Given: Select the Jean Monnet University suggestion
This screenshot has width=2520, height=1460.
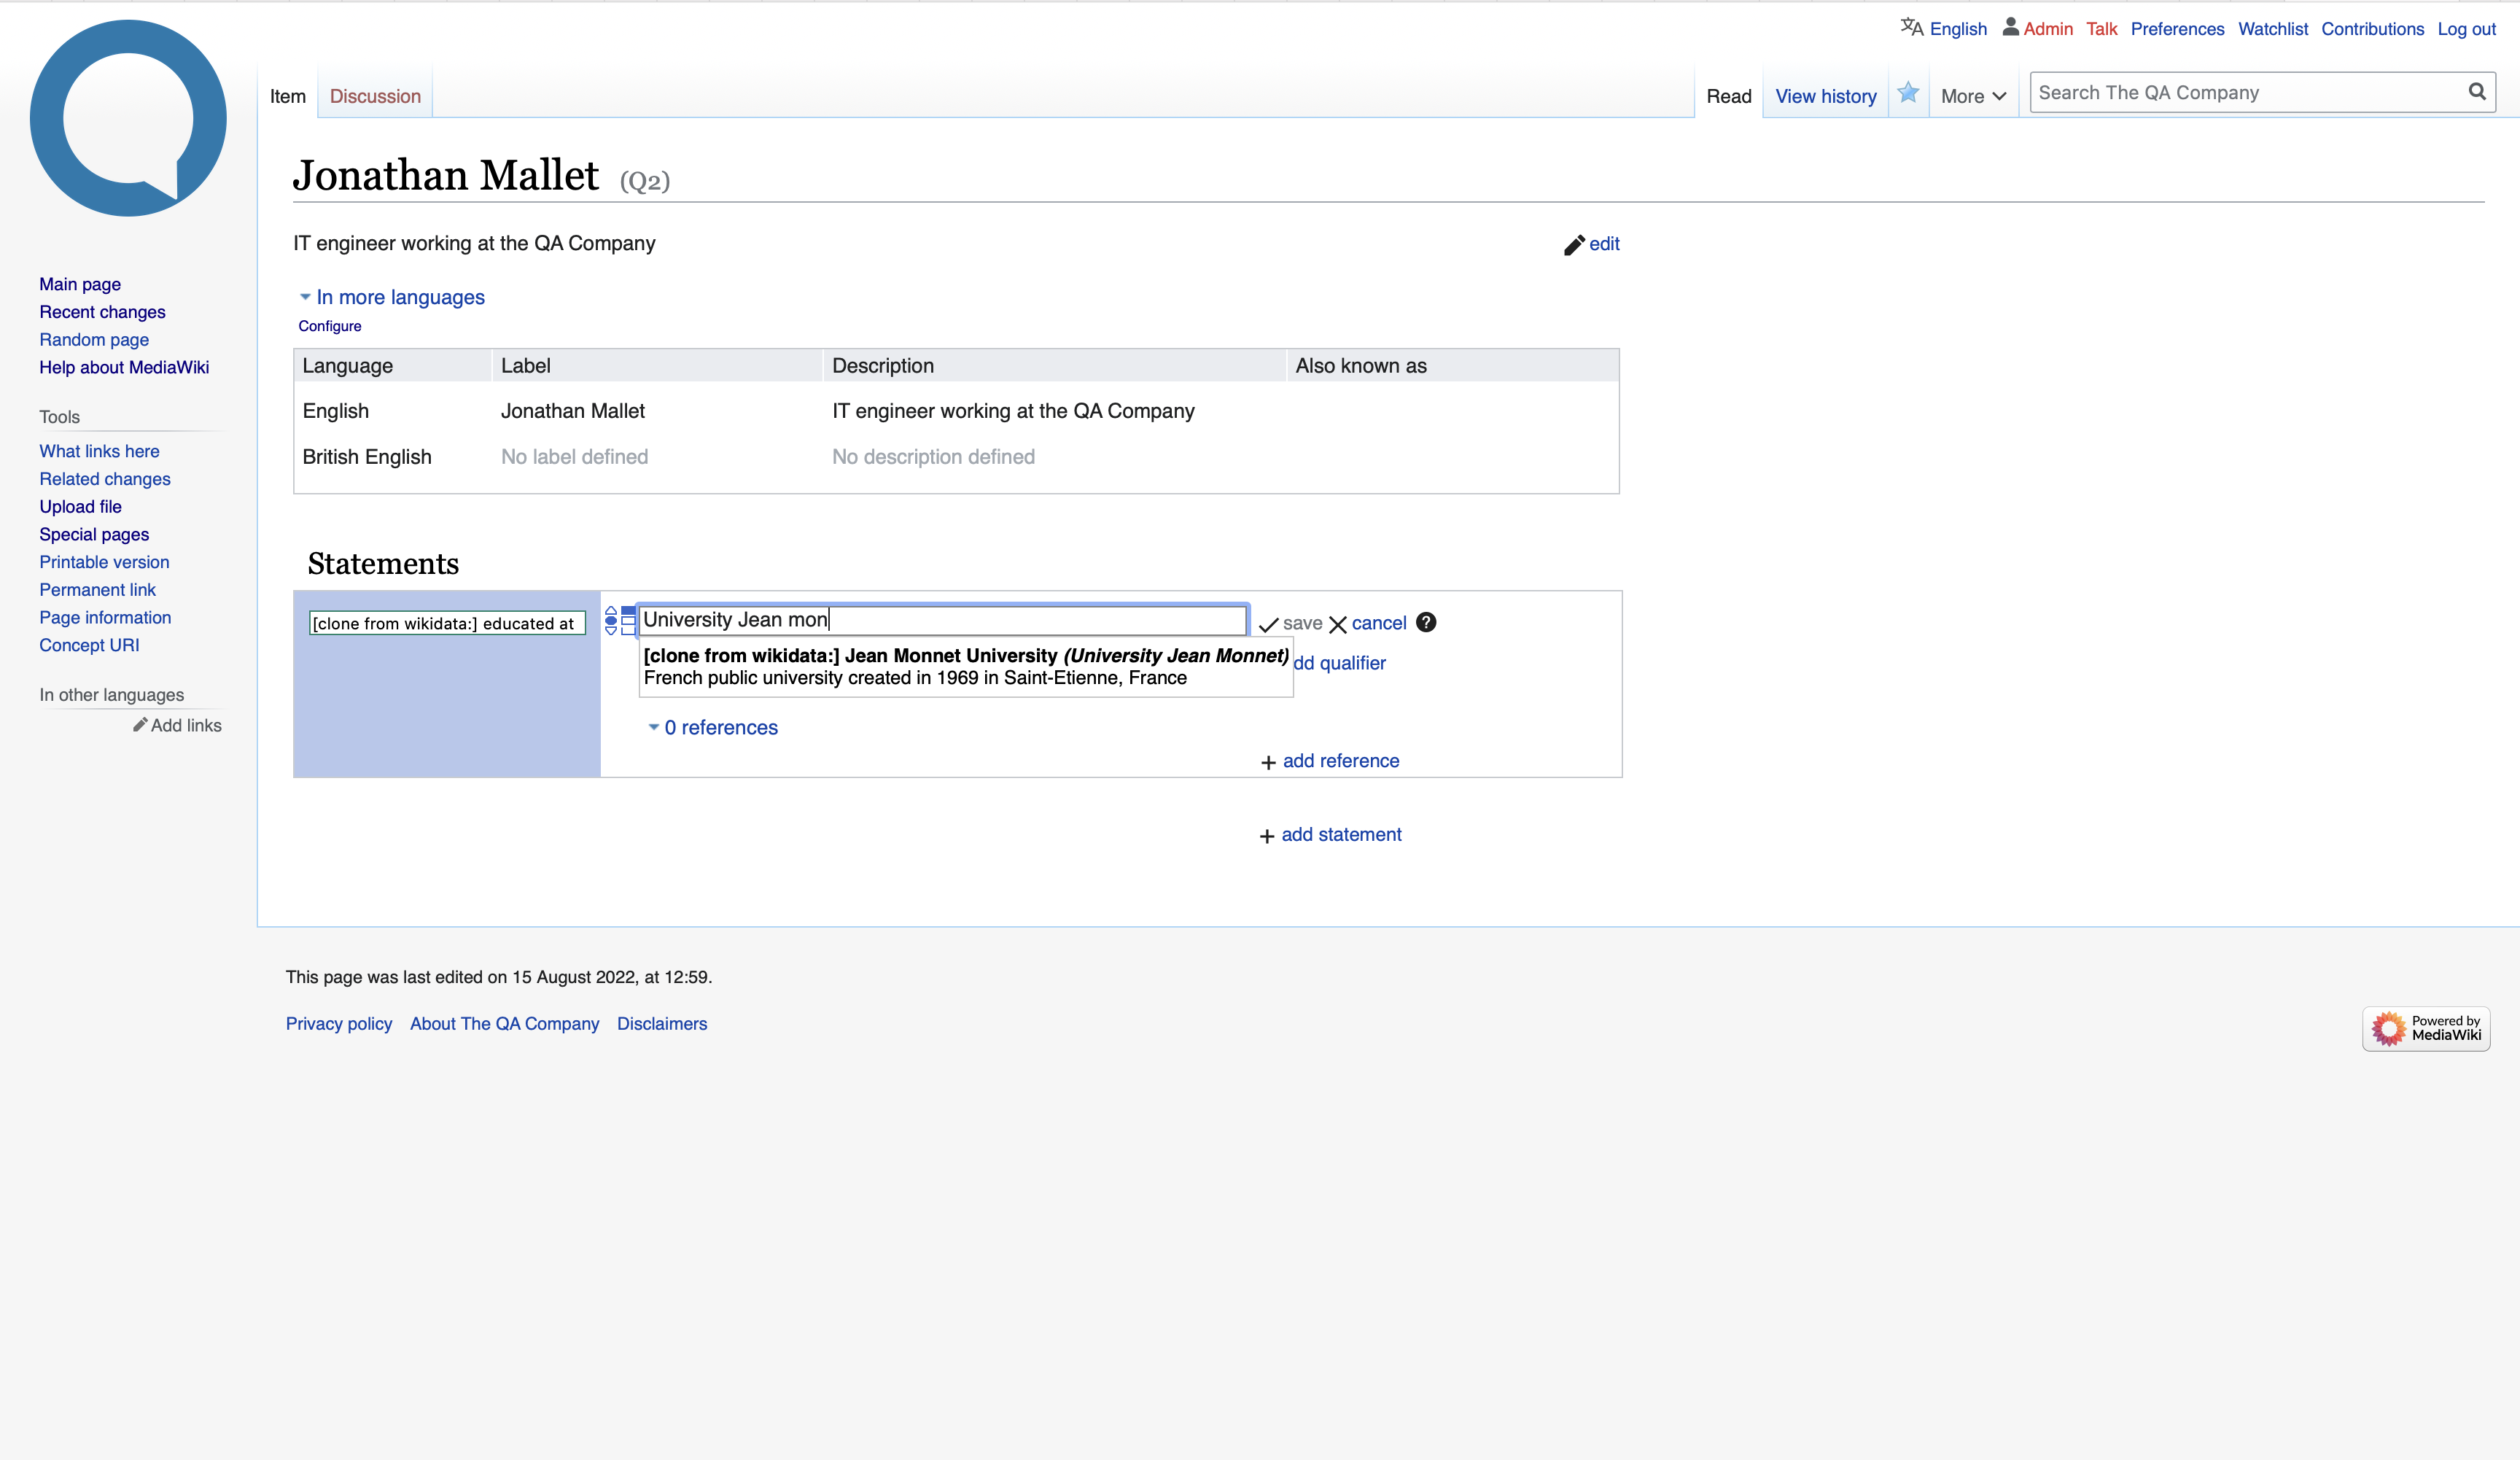Looking at the screenshot, I should (966, 666).
